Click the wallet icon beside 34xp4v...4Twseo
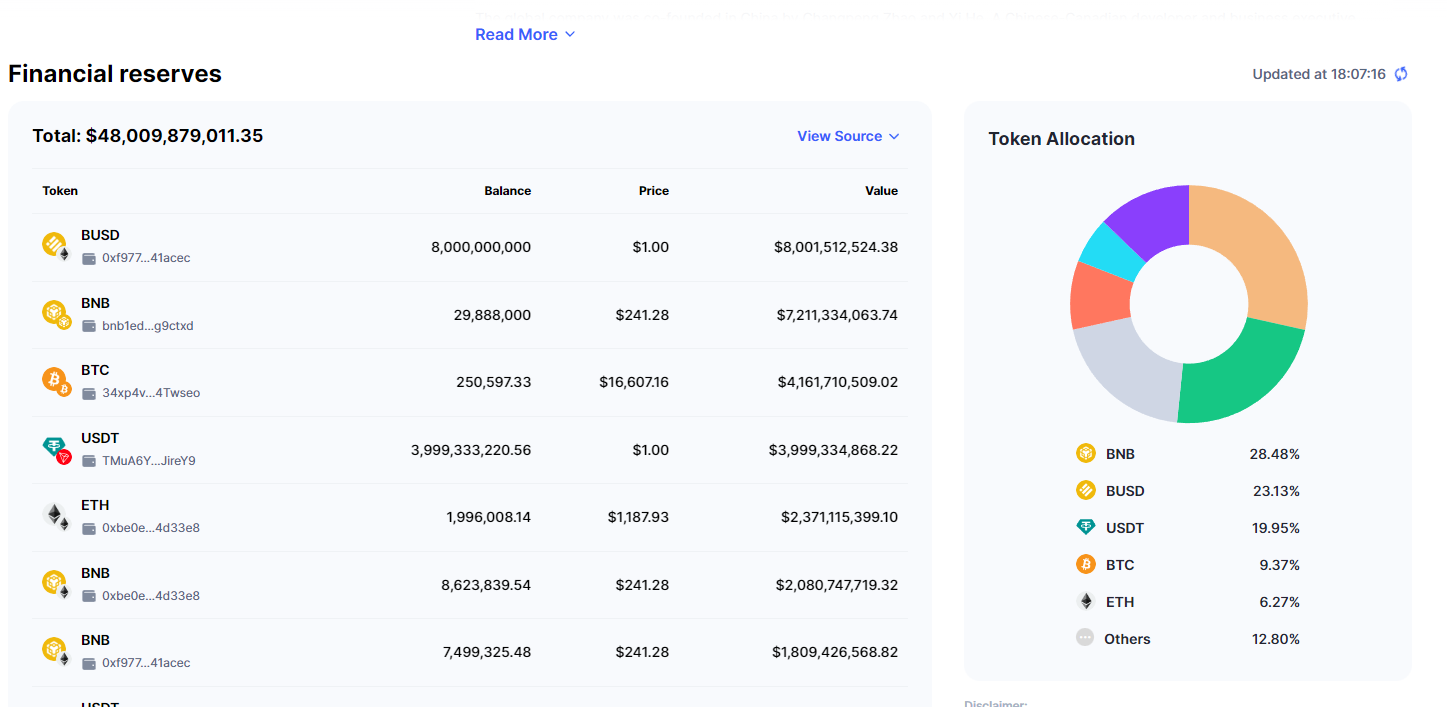1447x707 pixels. (x=89, y=393)
